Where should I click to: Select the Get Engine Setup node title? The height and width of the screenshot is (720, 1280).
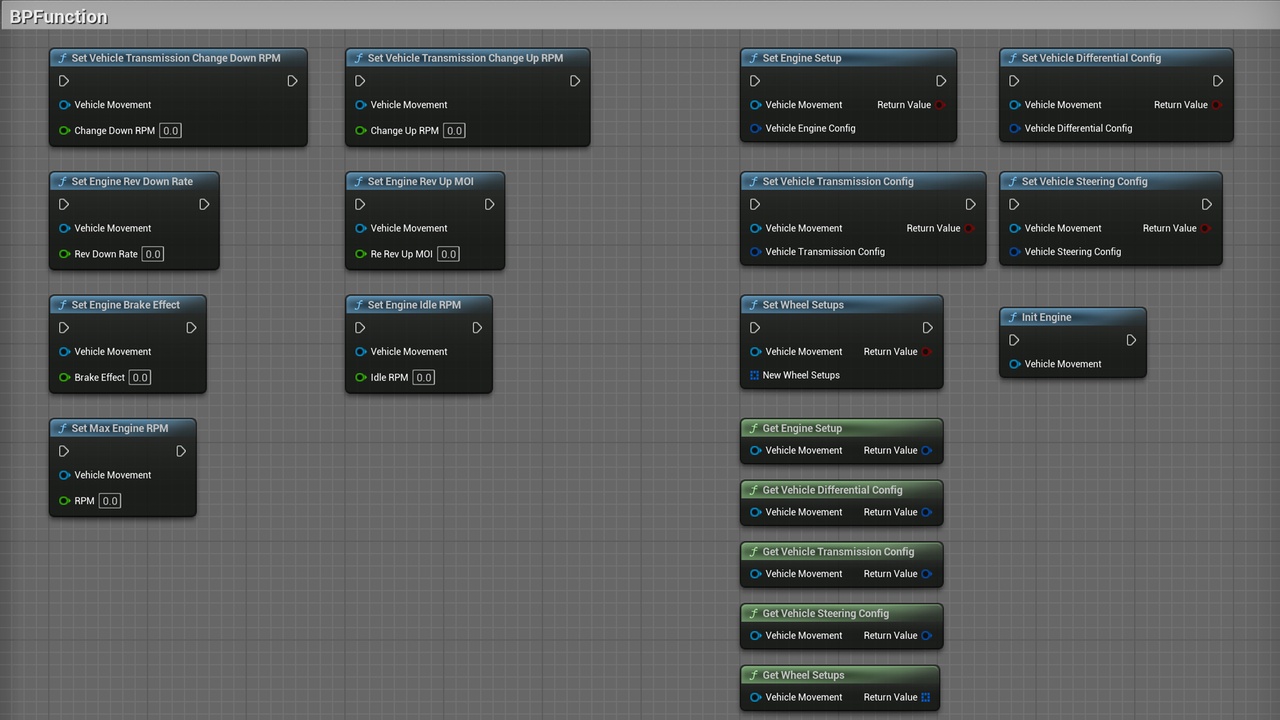802,428
